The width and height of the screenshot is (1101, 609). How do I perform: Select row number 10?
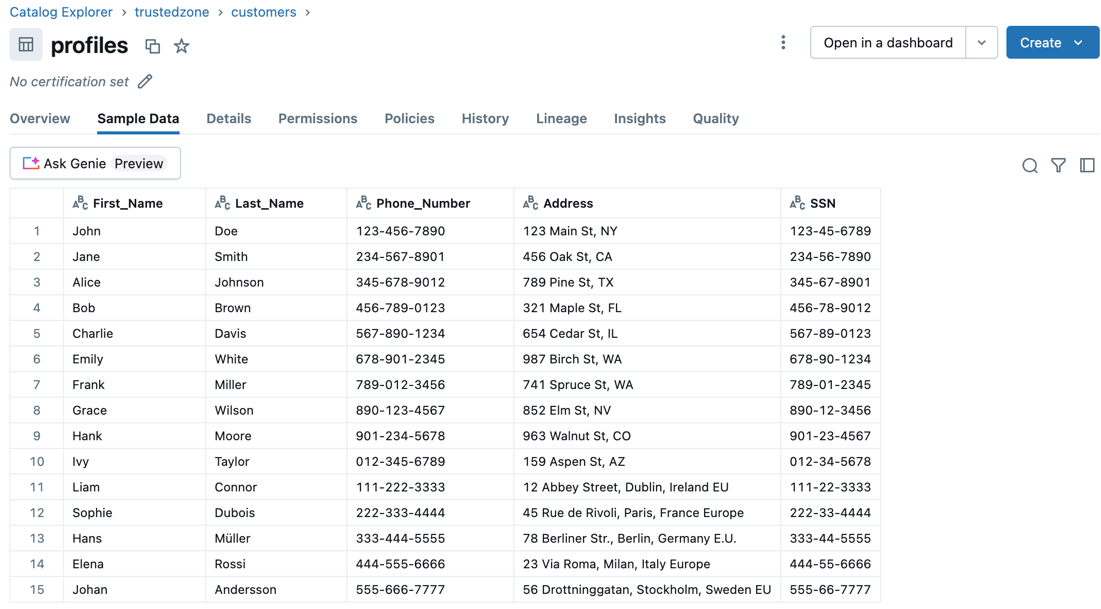[37, 461]
